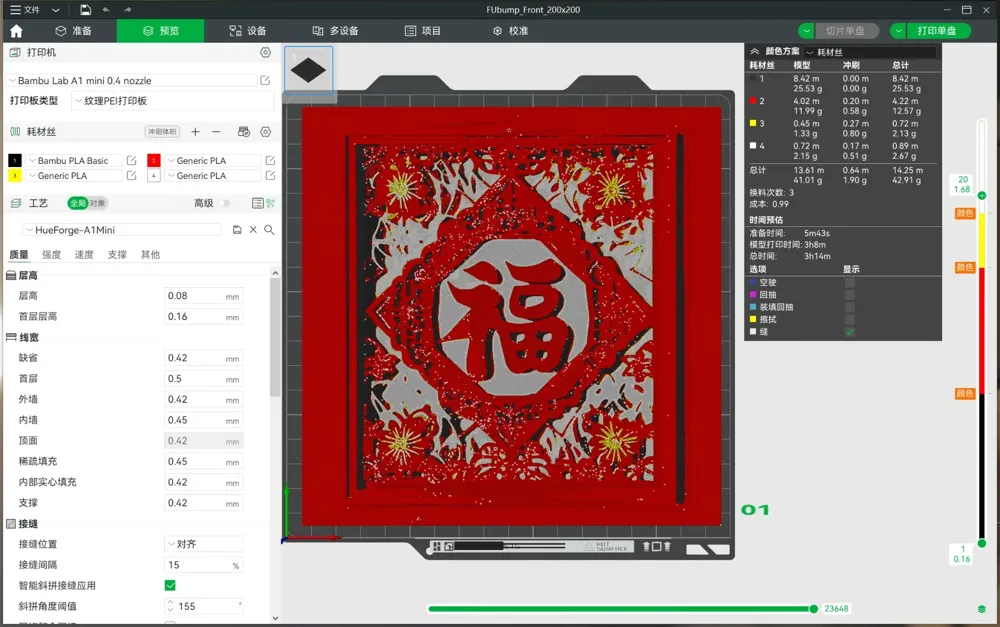Click horizontal move slider handle at 23648
The height and width of the screenshot is (627, 1000).
tap(814, 609)
